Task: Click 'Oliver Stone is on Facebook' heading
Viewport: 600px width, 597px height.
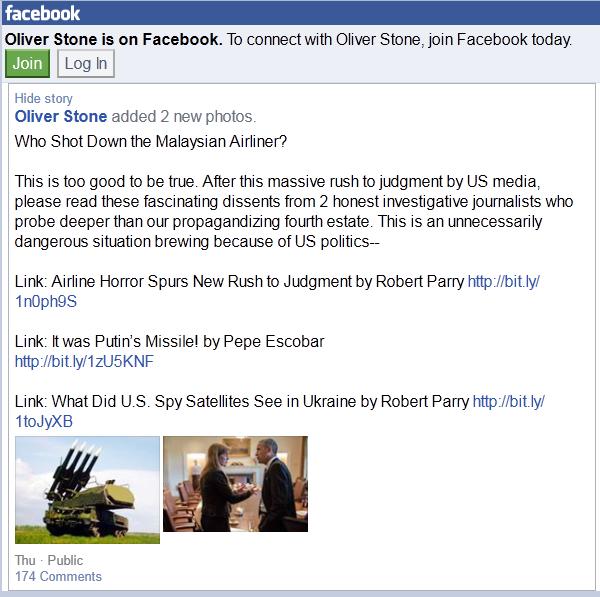Action: point(114,39)
